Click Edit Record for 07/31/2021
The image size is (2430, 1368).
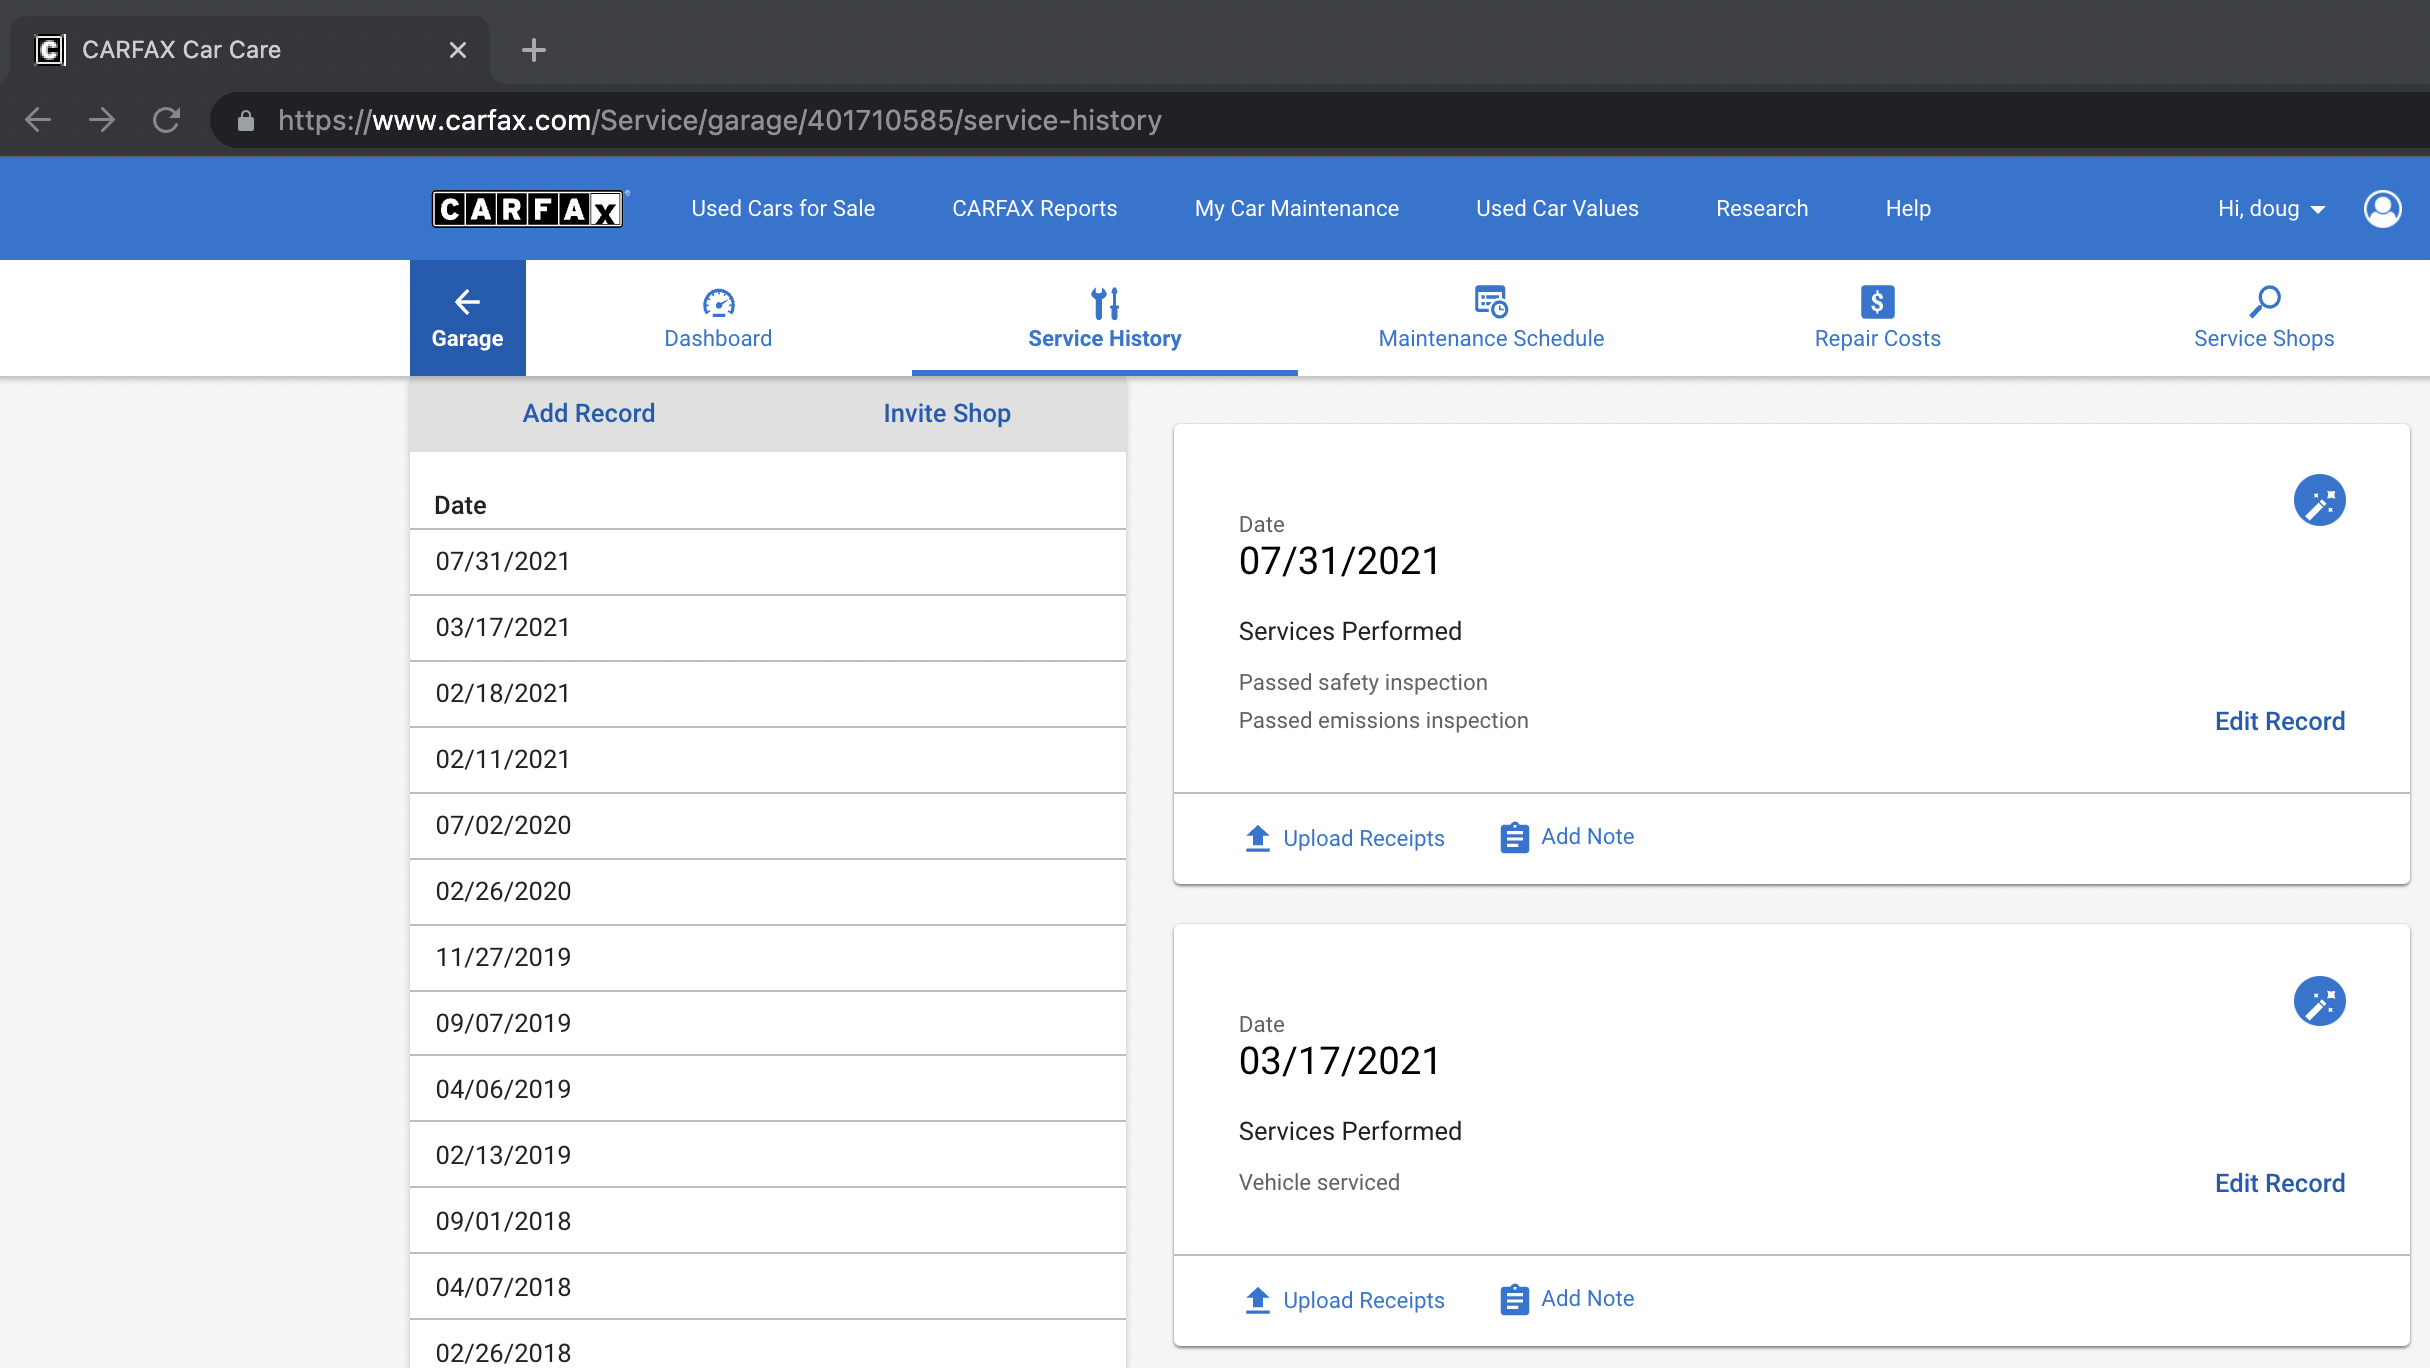tap(2279, 721)
